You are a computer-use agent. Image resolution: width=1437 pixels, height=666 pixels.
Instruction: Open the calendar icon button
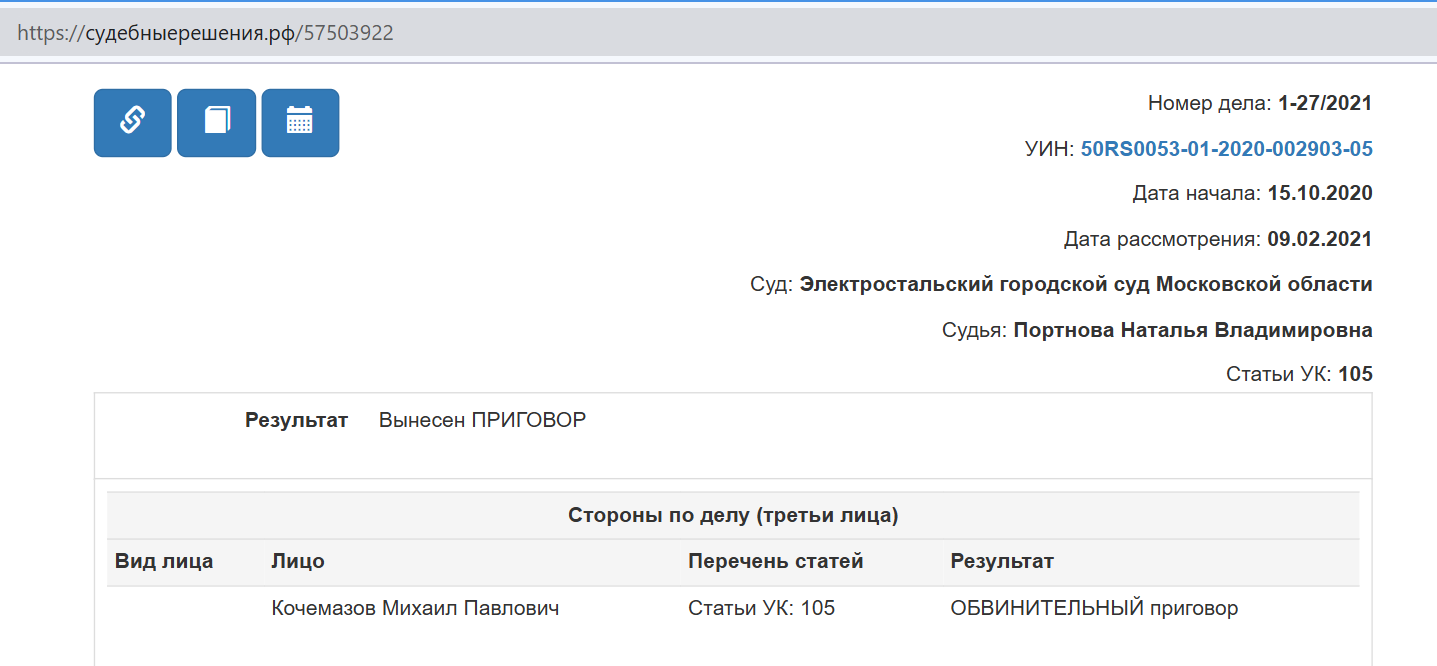pos(300,123)
